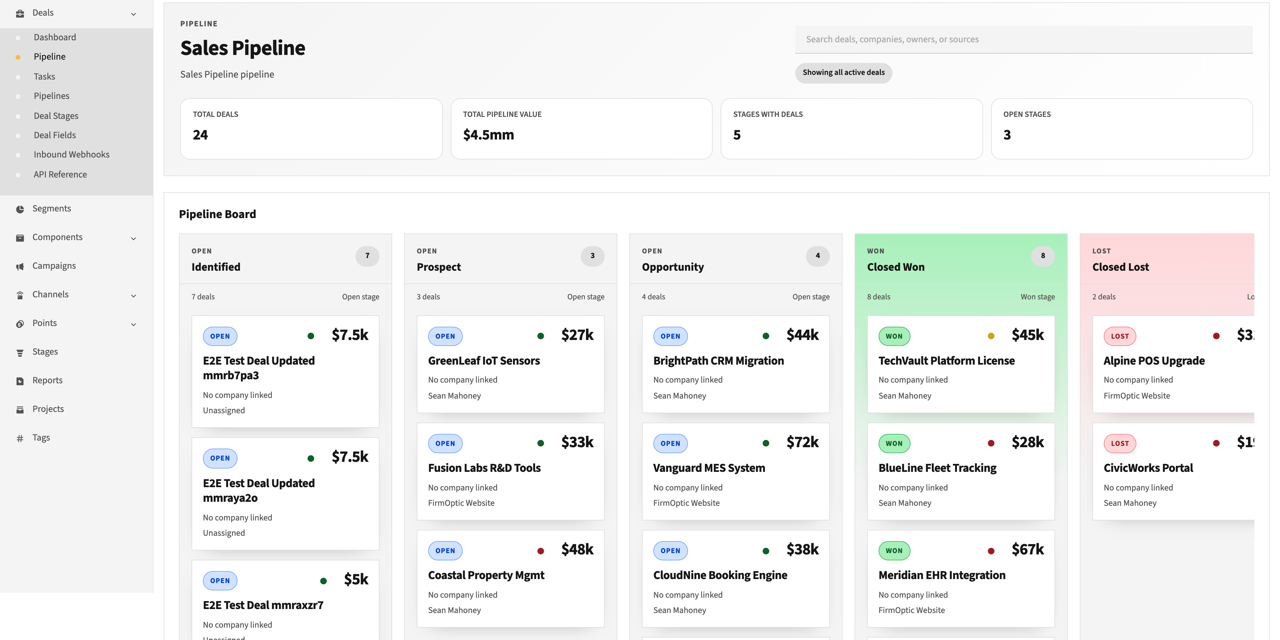Open E2E Test Deal mmraxzr7 card
The height and width of the screenshot is (640, 1280).
(285, 600)
